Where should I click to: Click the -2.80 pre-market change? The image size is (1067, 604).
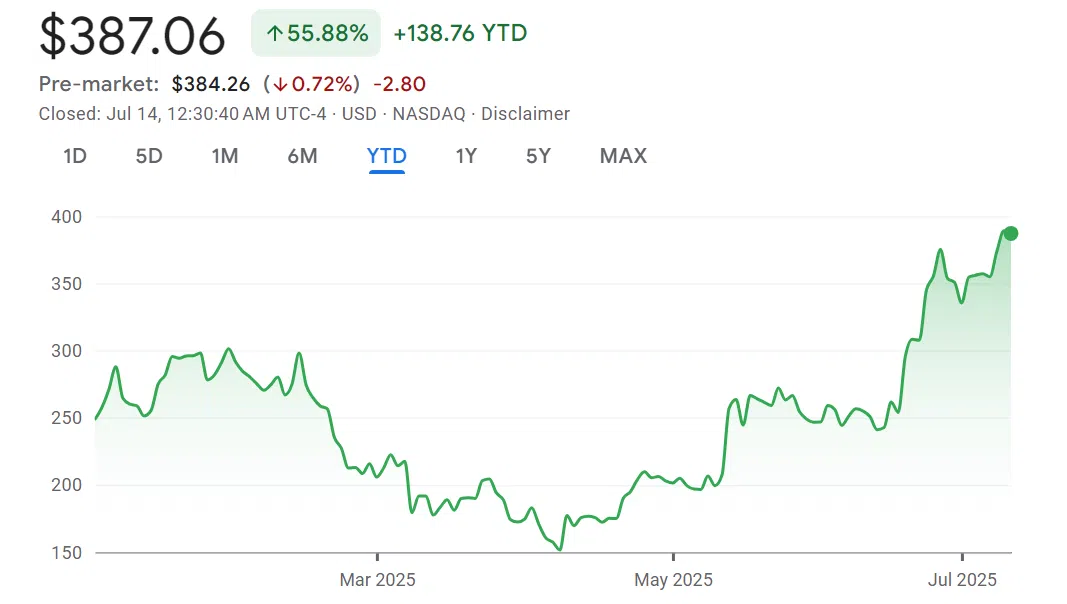coord(399,84)
